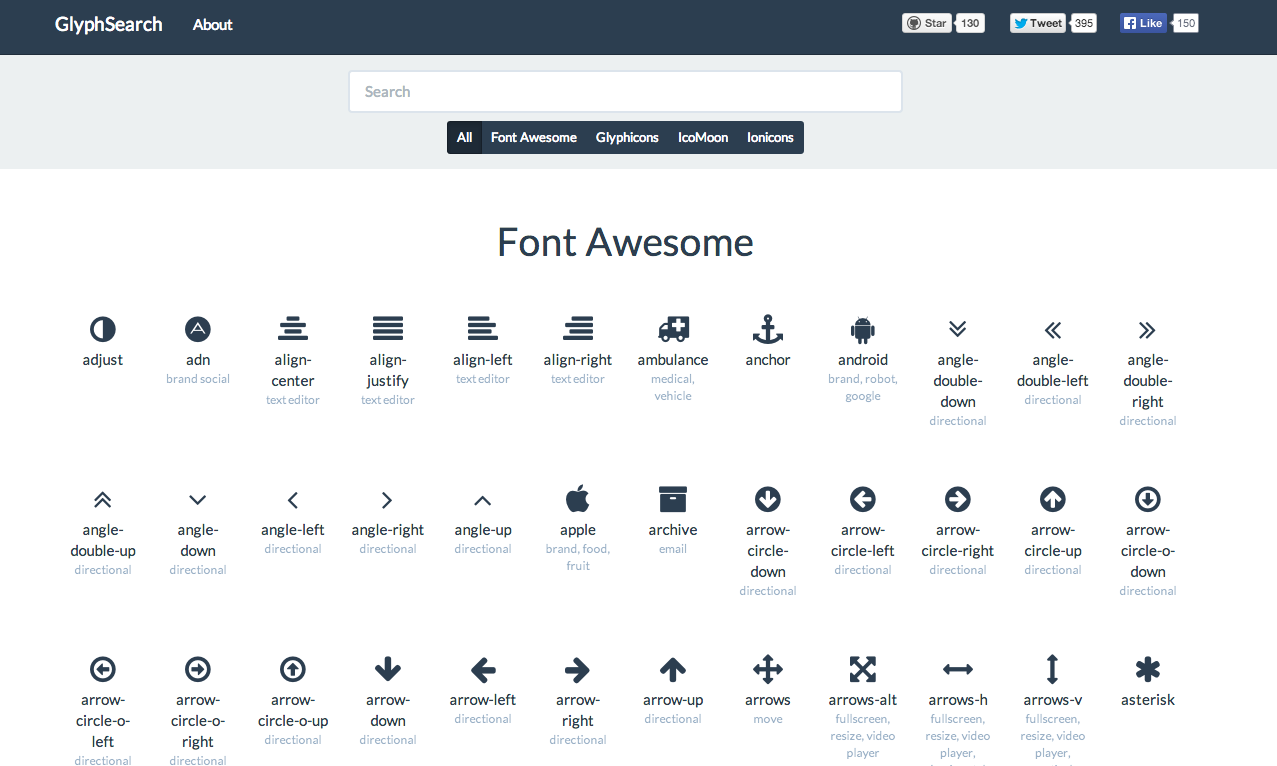Pick the arrow-right icon

[x=578, y=669]
